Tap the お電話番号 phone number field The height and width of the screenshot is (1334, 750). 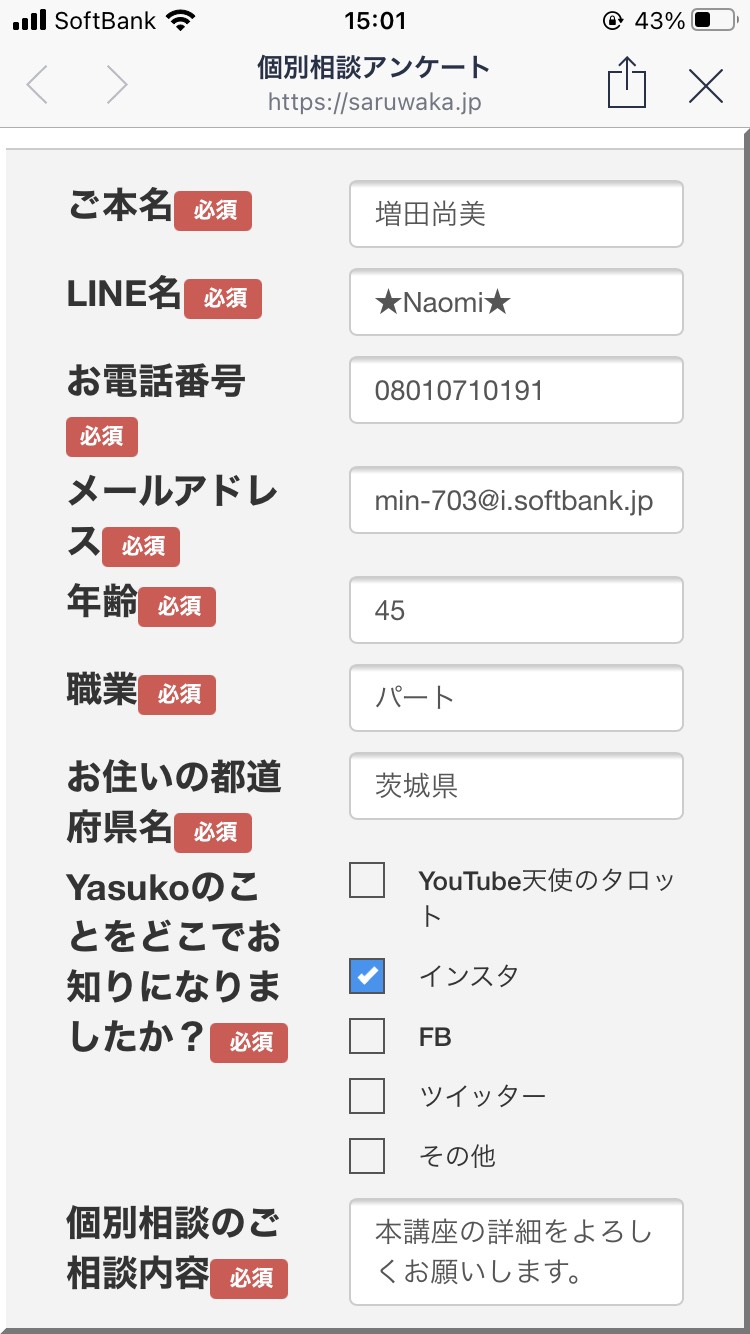tap(516, 390)
